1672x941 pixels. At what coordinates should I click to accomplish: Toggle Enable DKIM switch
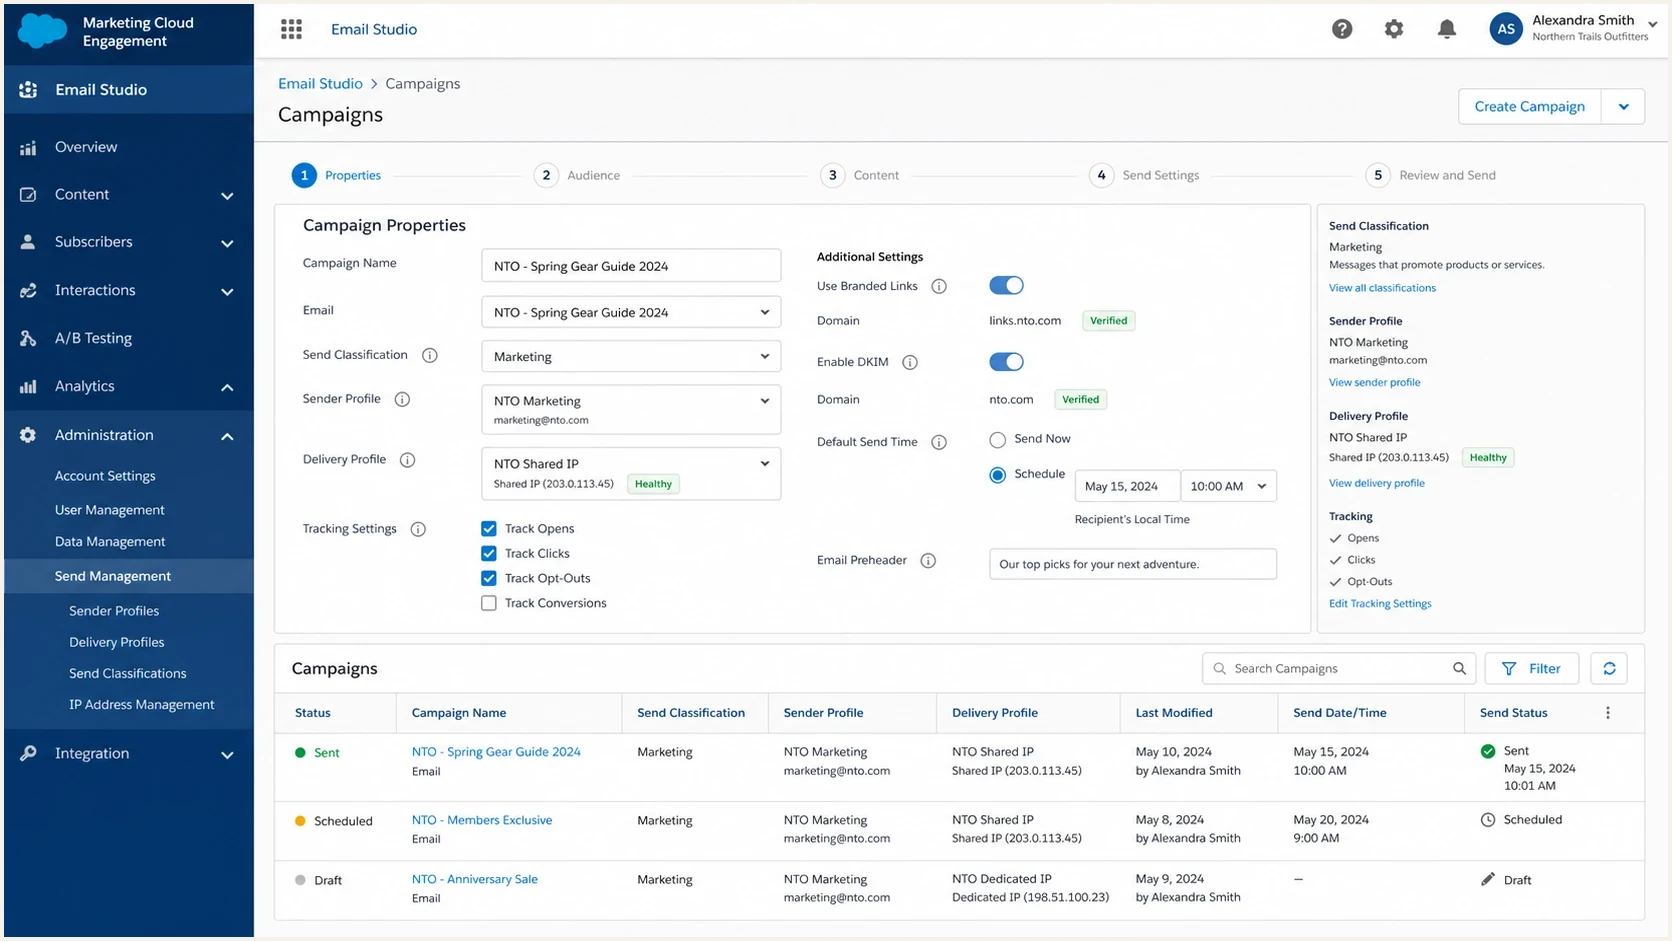click(1006, 362)
